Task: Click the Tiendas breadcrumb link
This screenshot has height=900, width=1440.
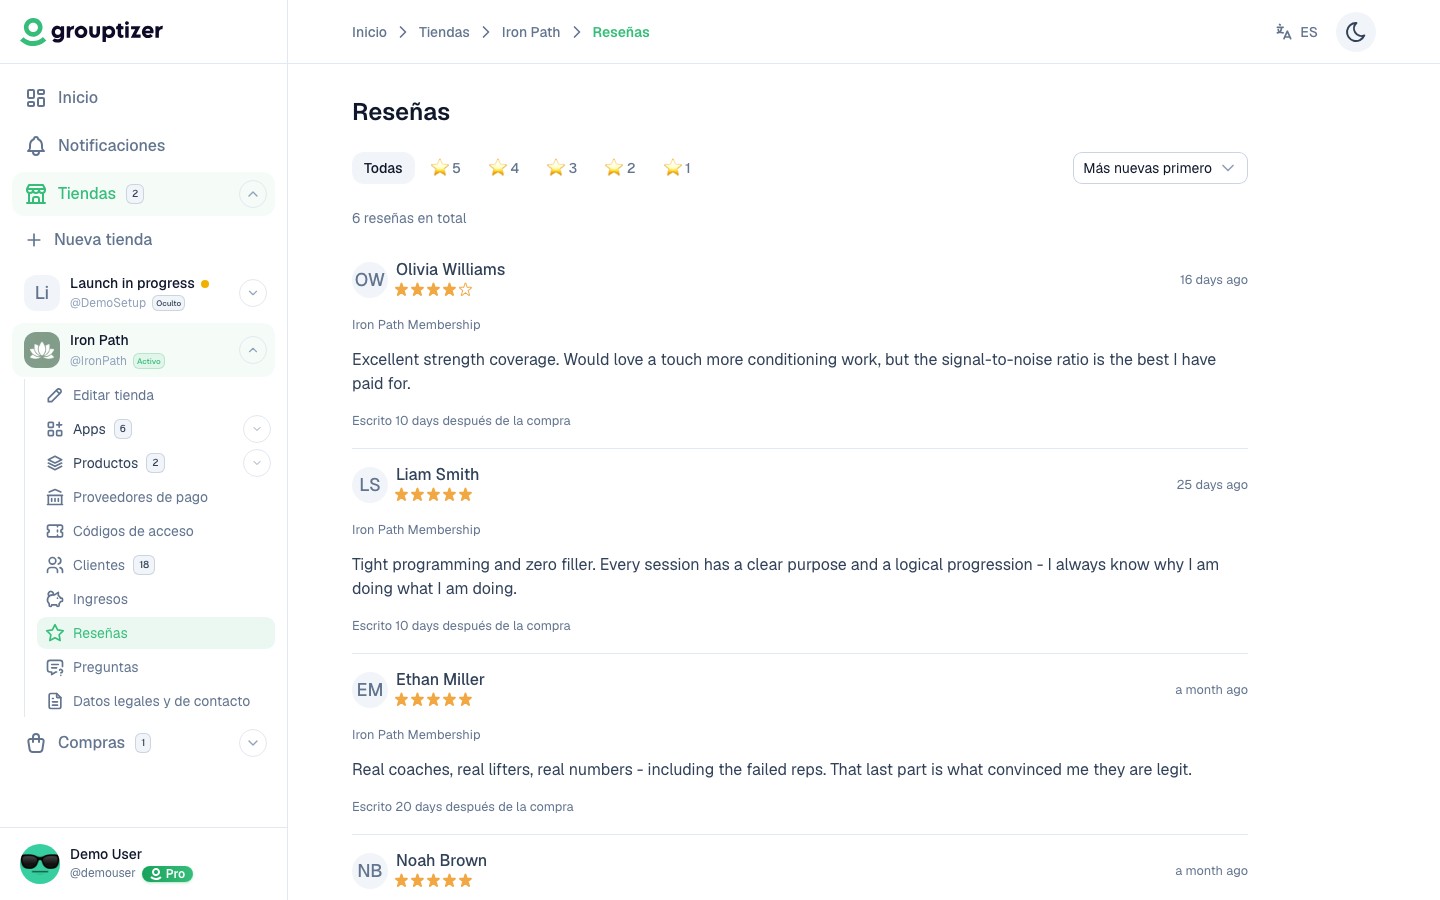Action: (x=444, y=32)
